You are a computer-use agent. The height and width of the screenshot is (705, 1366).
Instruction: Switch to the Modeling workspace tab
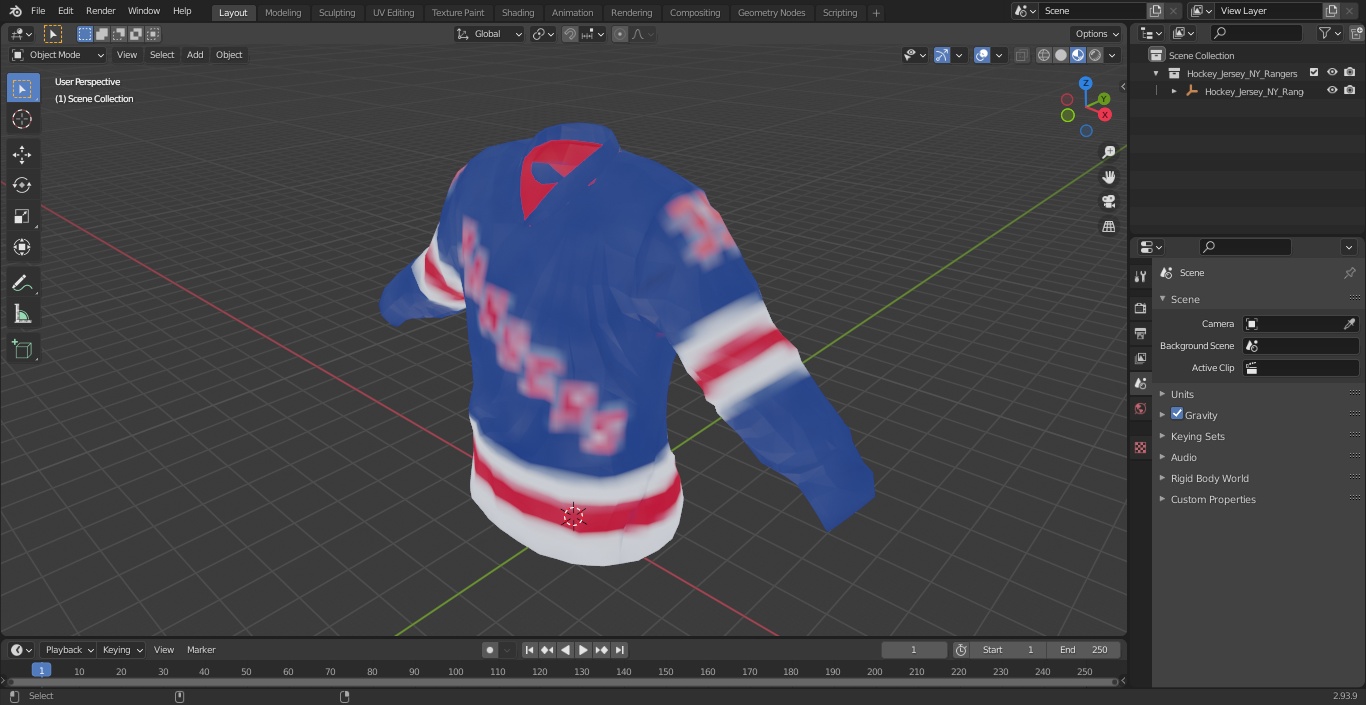click(x=283, y=13)
